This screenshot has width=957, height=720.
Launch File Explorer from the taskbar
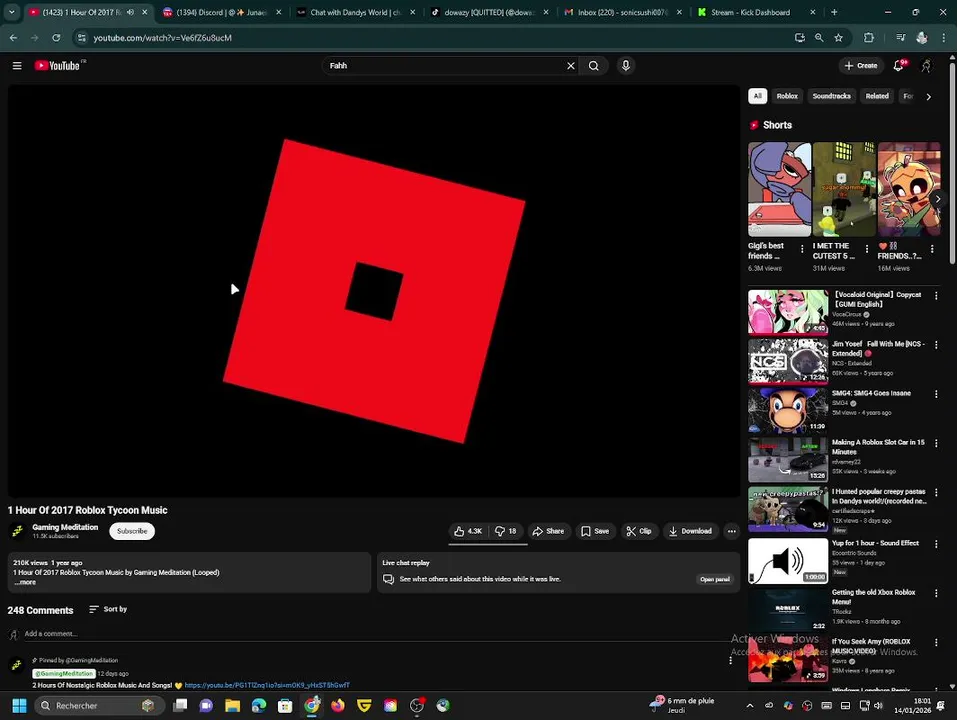tap(233, 705)
